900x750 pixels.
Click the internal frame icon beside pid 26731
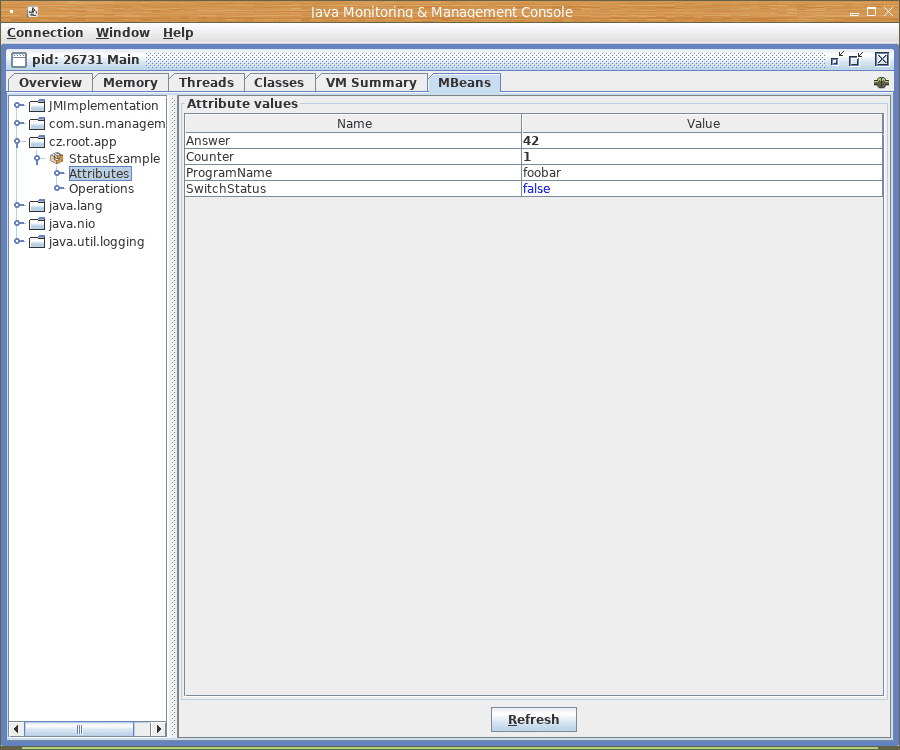pos(19,60)
